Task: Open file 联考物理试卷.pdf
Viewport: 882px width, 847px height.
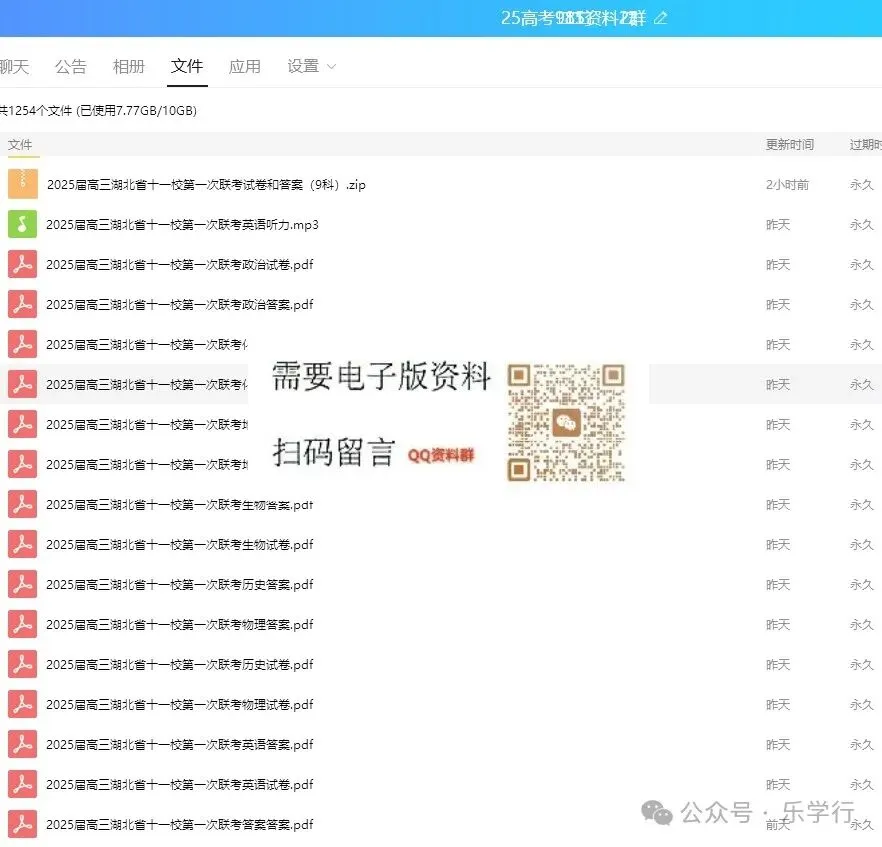Action: coord(179,704)
